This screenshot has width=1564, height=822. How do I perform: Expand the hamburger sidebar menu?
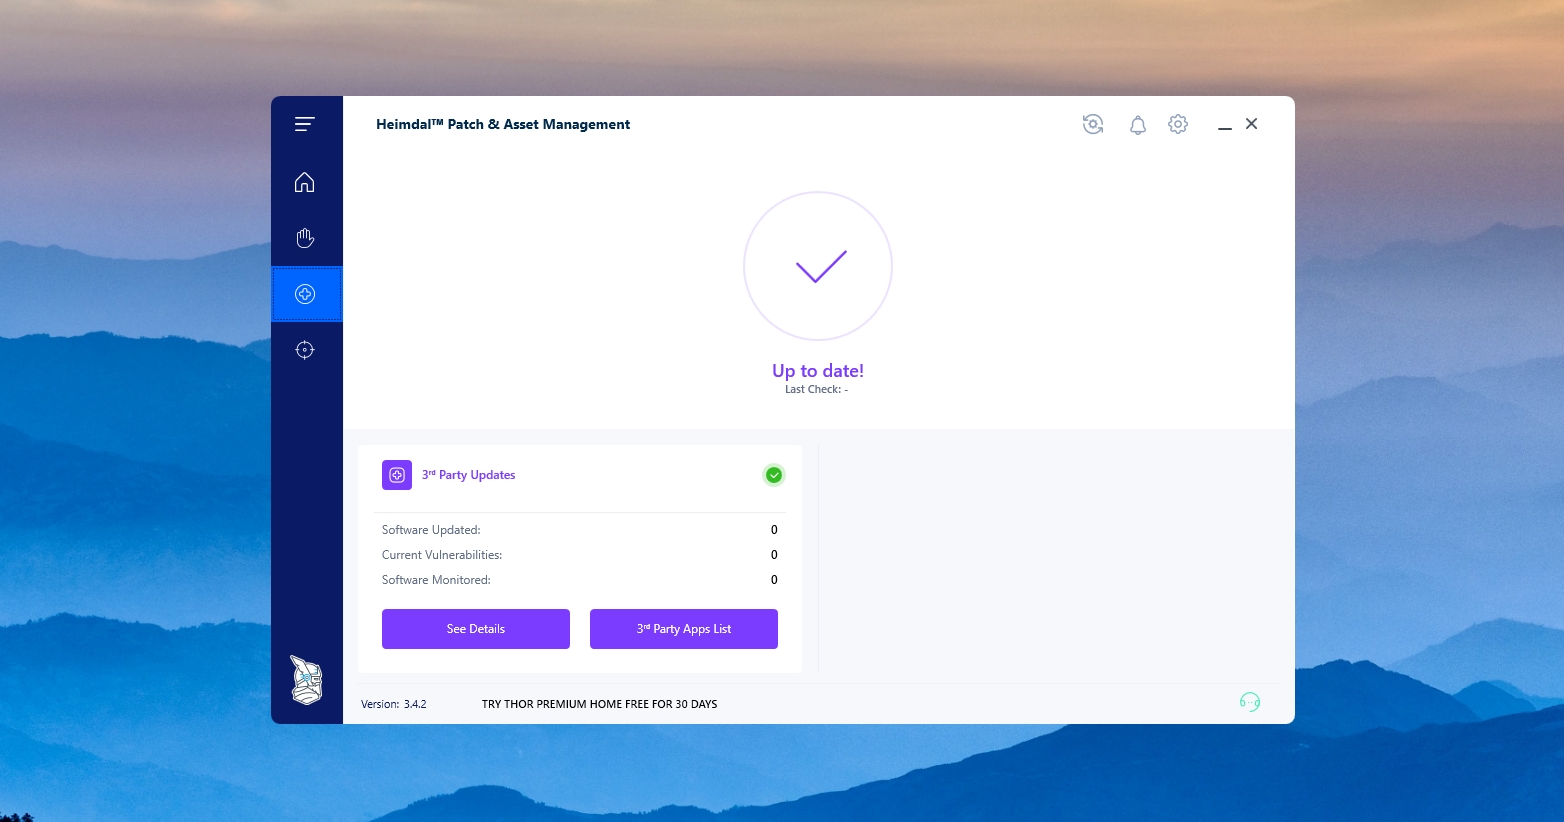(x=305, y=124)
